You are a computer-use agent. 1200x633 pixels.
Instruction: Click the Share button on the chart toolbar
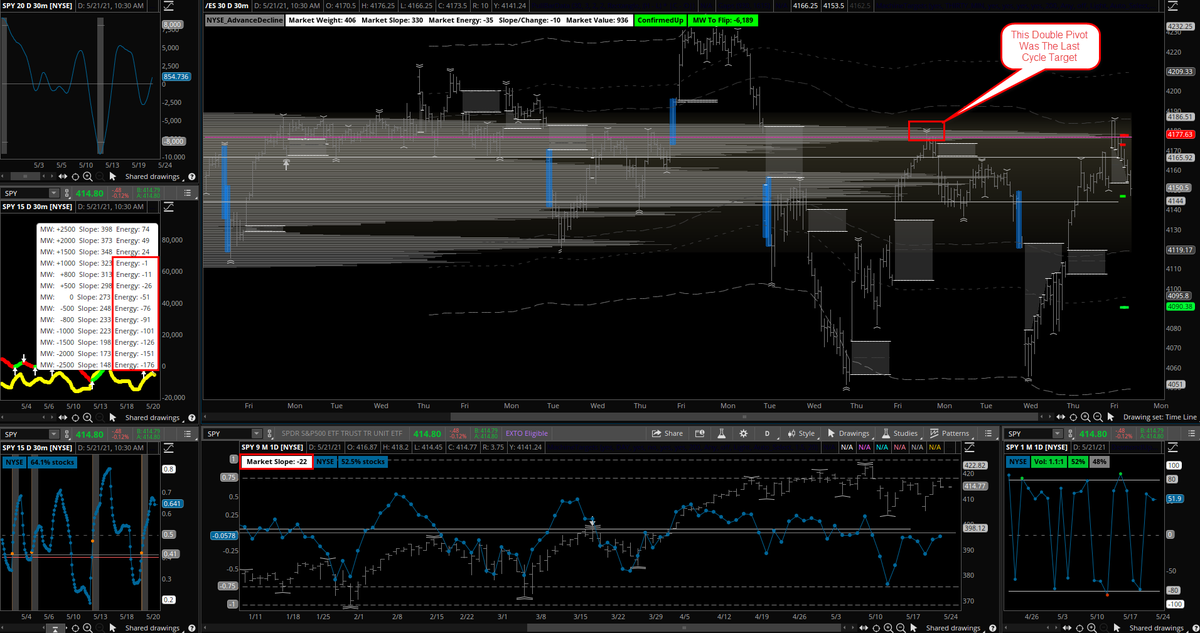670,434
